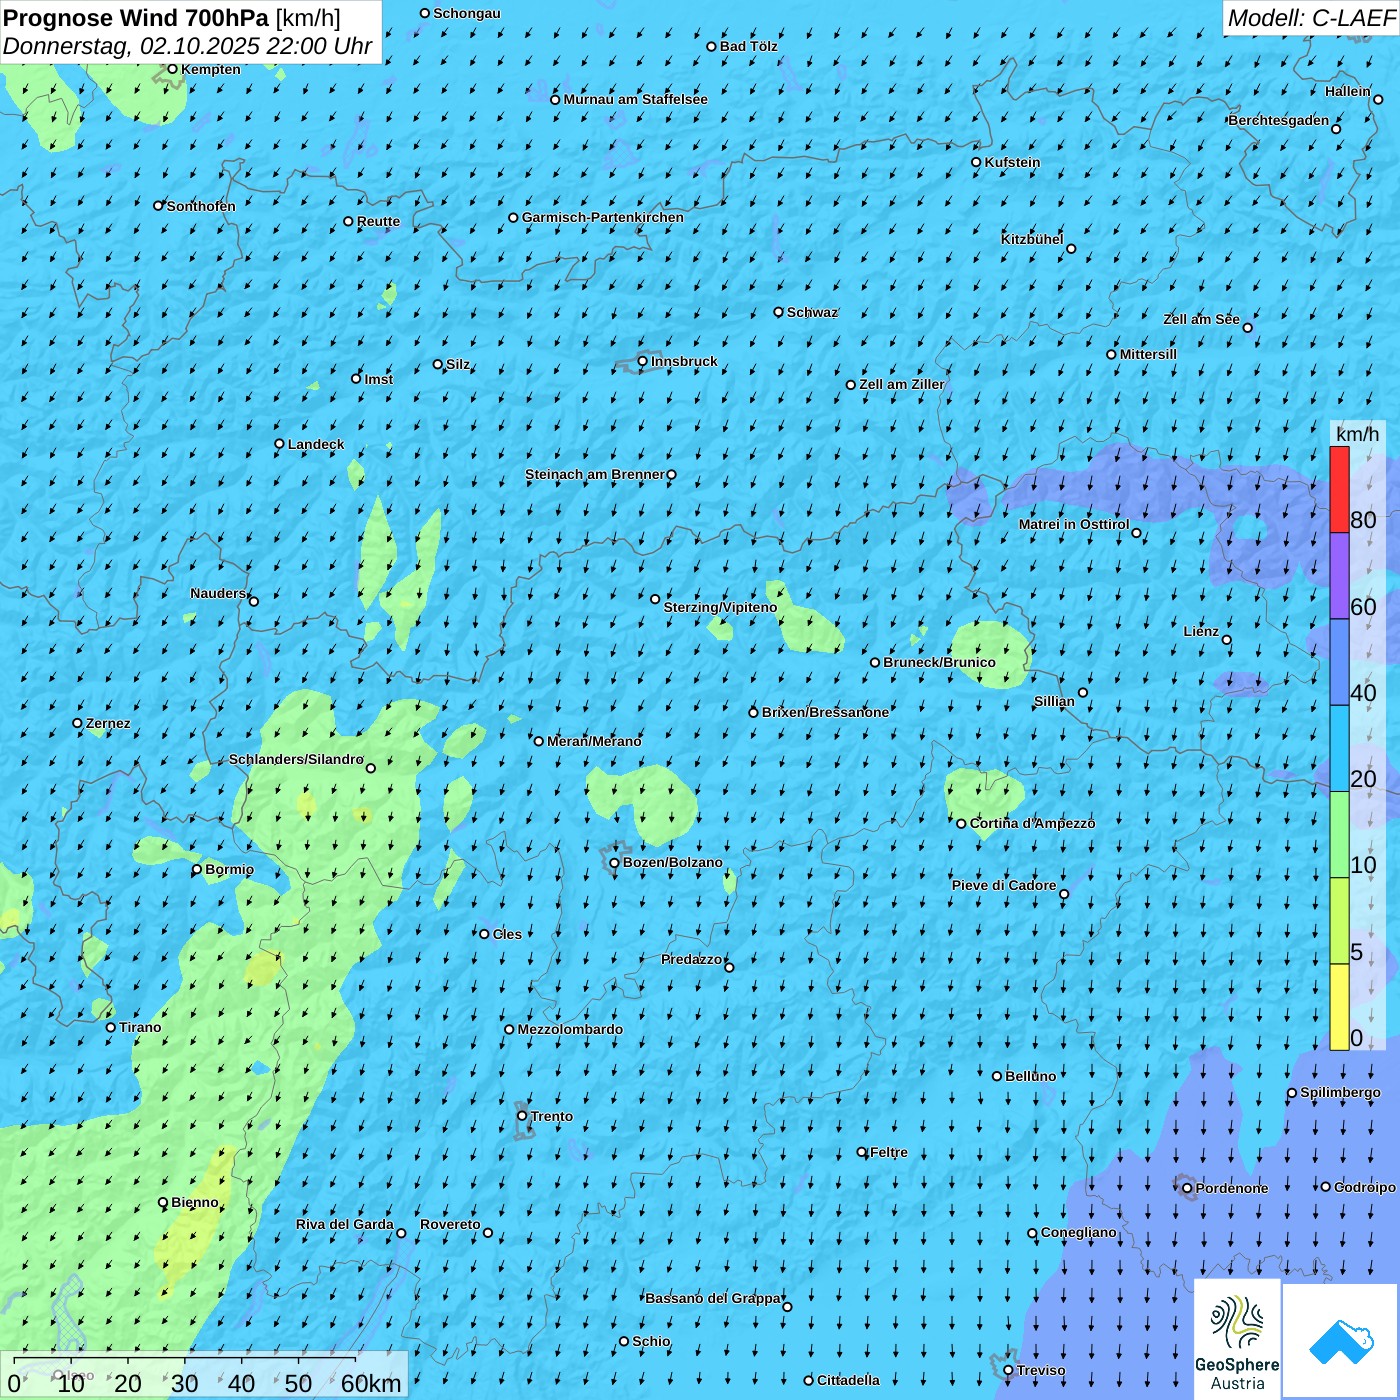Click the 30 mark on the scale bar
This screenshot has height=1400, width=1400.
(184, 1383)
